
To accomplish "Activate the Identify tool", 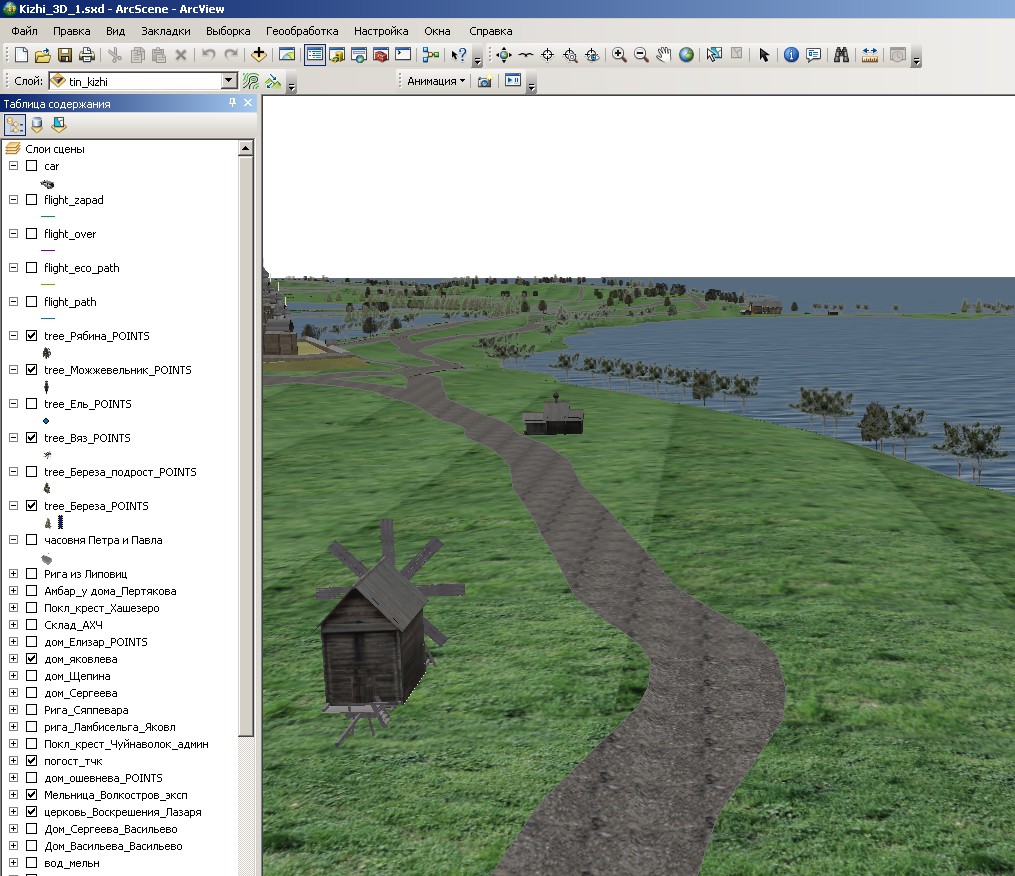I will [791, 55].
